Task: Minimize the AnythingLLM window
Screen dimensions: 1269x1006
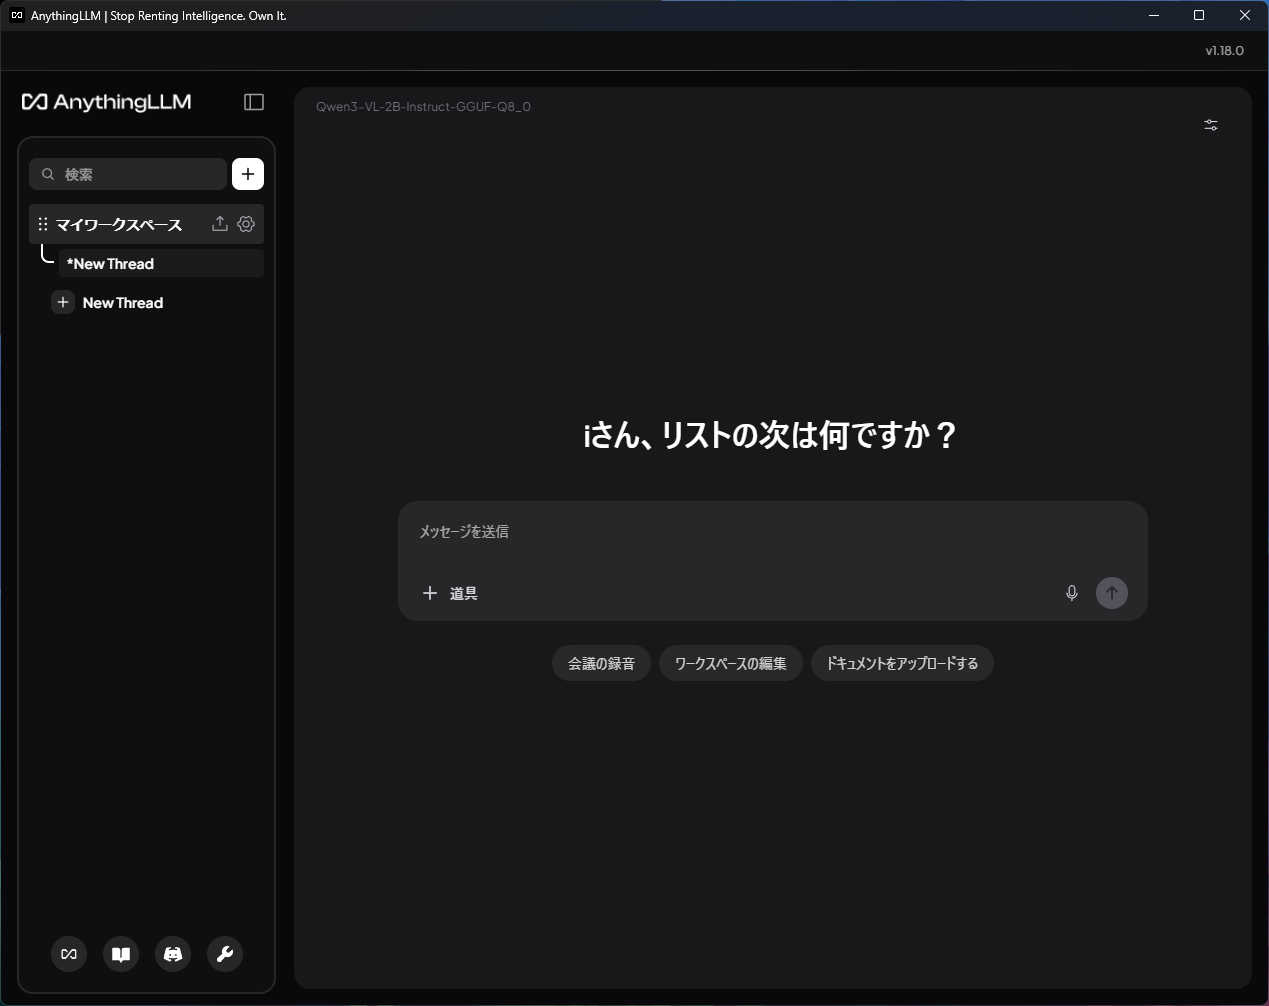Action: coord(1154,16)
